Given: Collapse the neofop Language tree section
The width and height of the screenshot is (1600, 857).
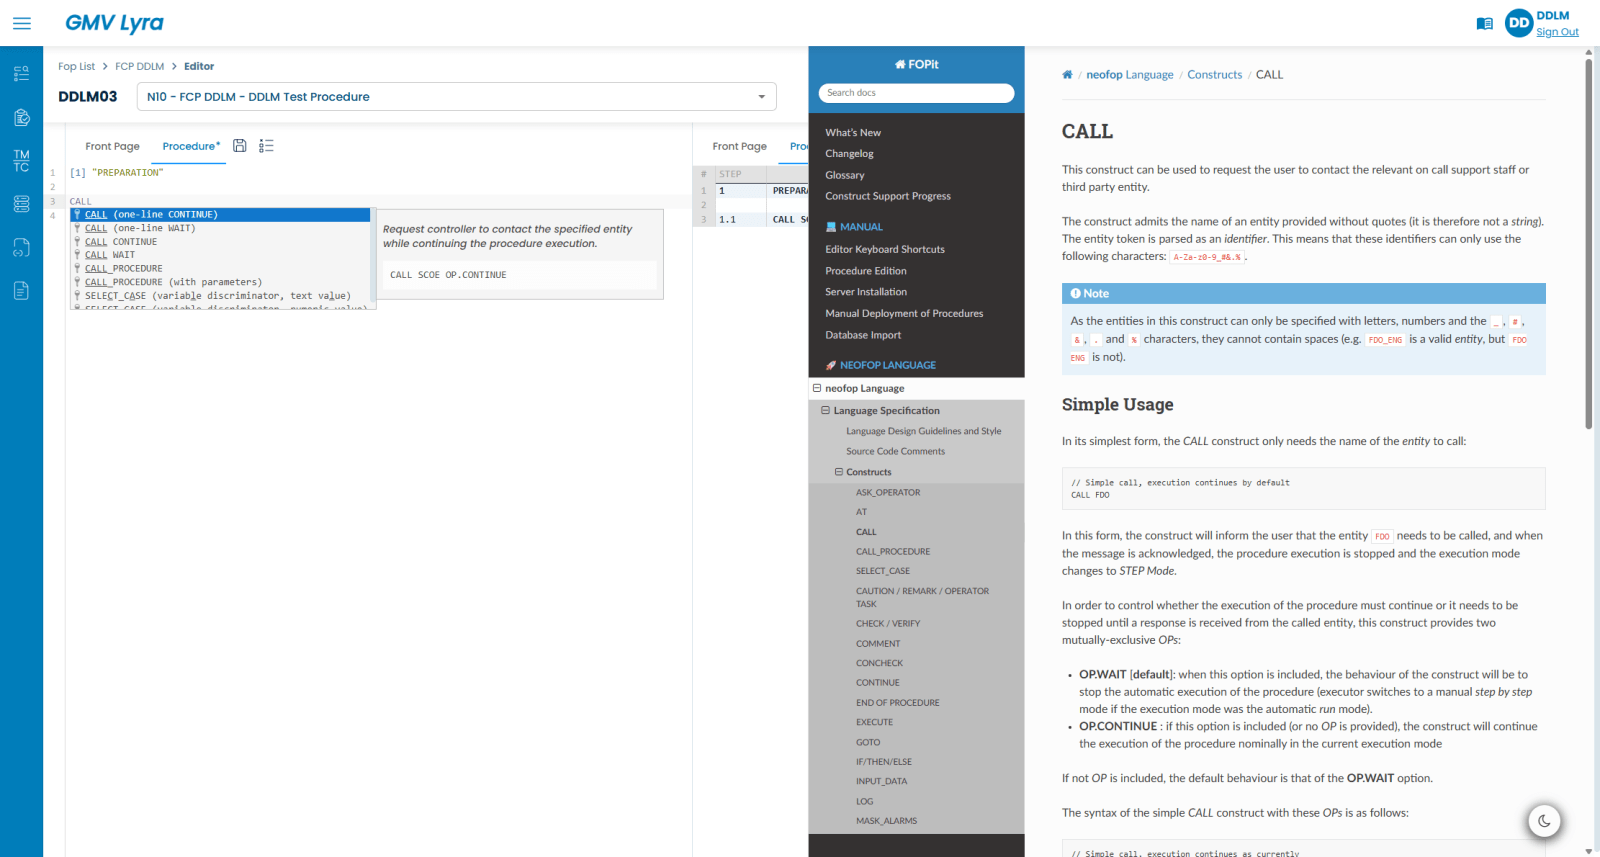Looking at the screenshot, I should 817,388.
